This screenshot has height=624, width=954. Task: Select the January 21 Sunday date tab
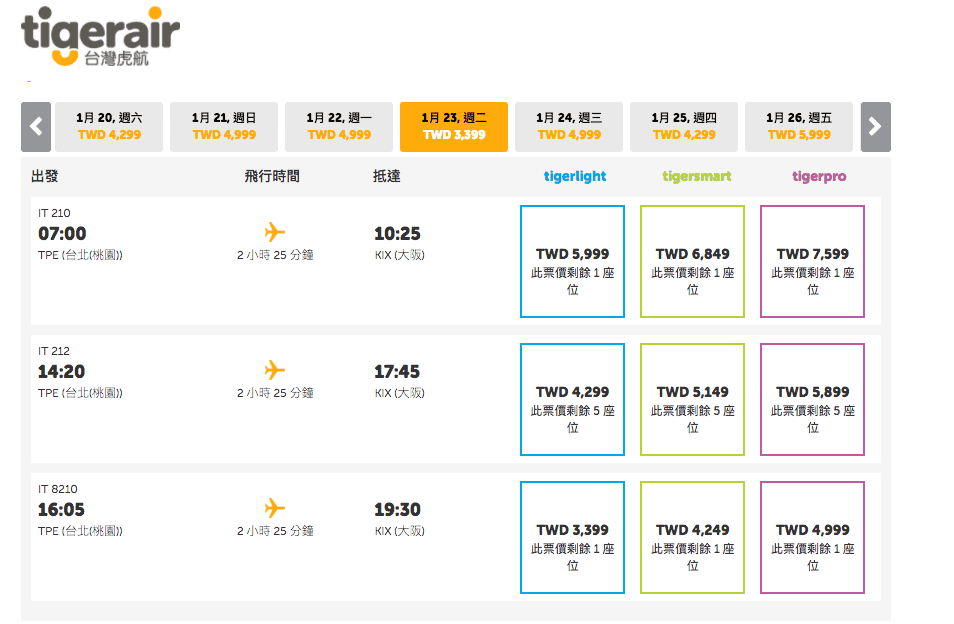click(x=224, y=126)
